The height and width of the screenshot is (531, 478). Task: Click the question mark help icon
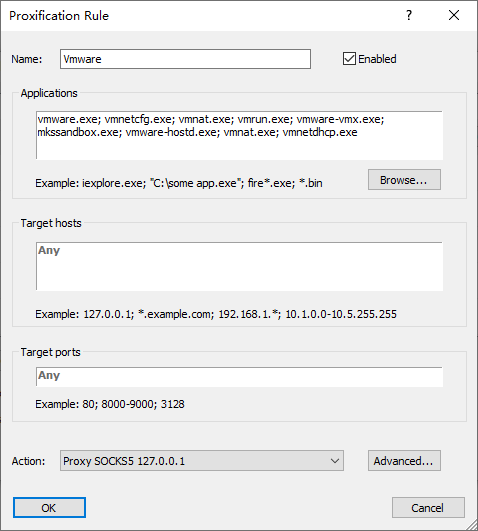409,15
